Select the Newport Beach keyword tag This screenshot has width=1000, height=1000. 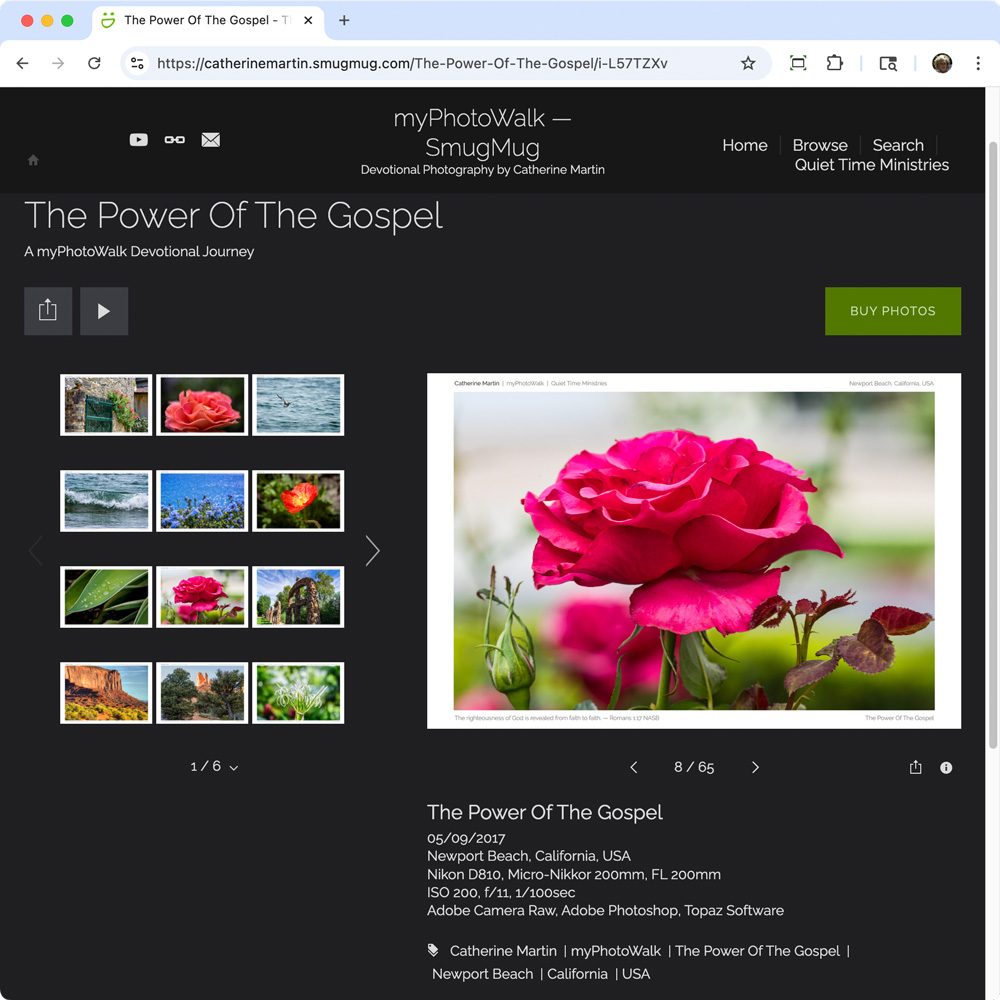482,973
